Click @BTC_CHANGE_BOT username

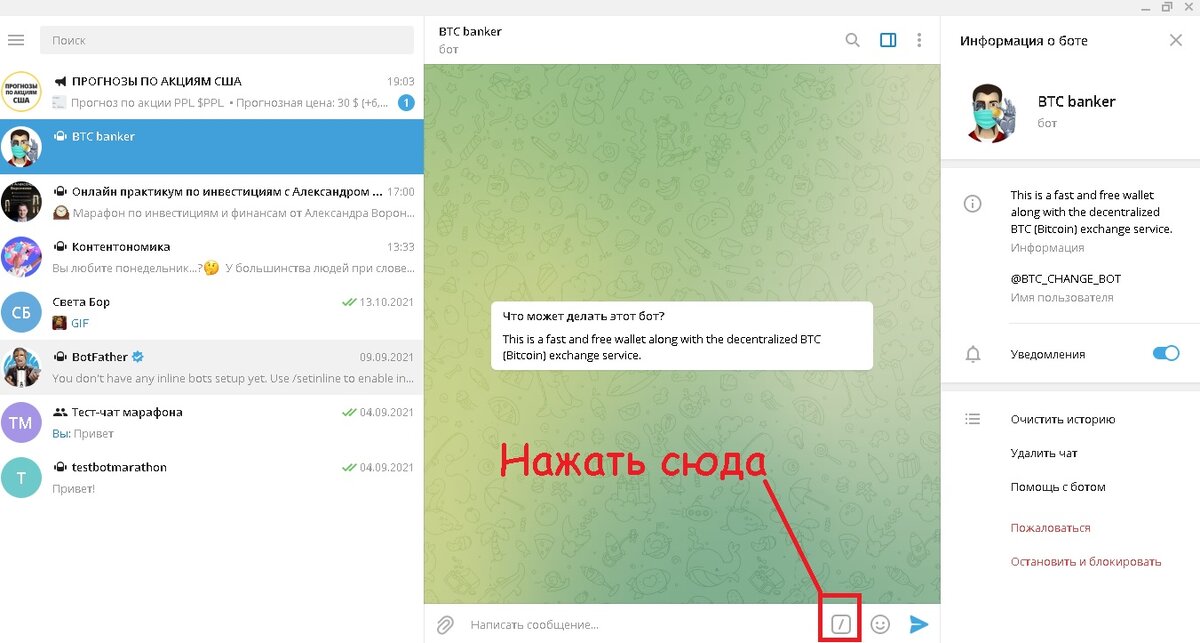pos(1065,279)
